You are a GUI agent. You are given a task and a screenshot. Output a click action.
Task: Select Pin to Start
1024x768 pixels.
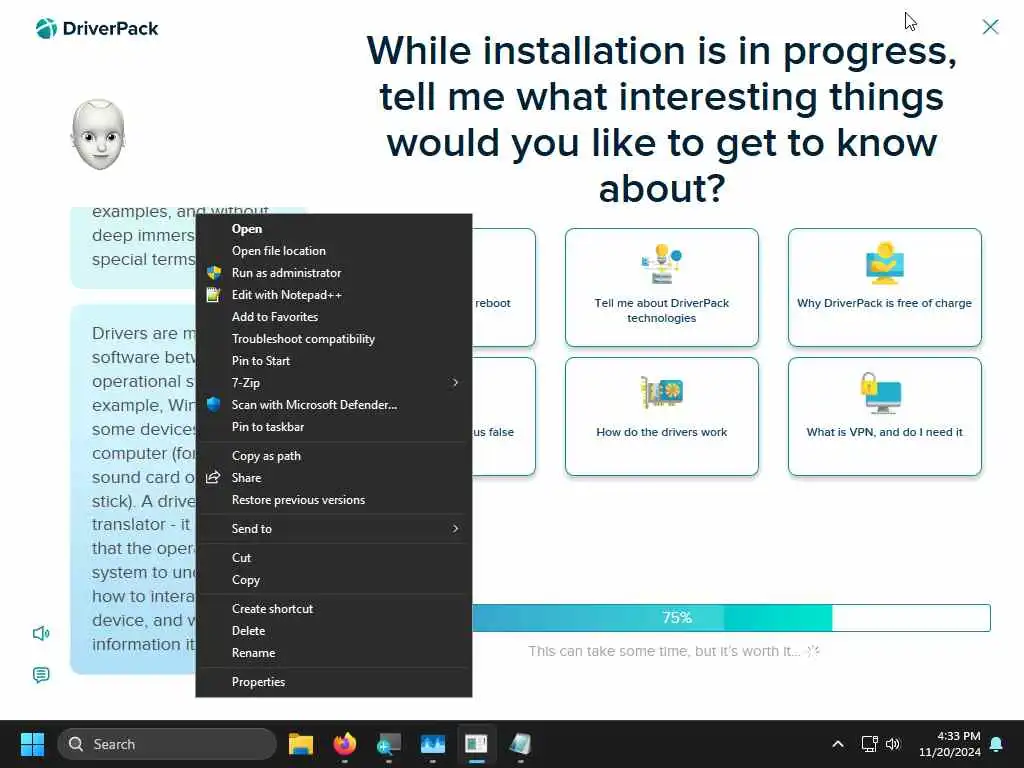[x=334, y=361]
